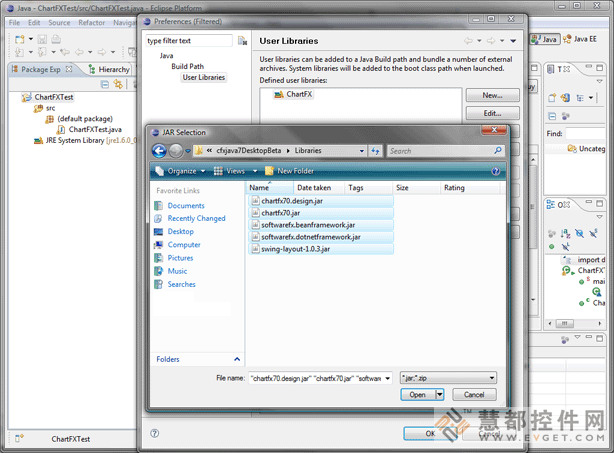
Task: Click the Rating column header
Action: coord(470,188)
